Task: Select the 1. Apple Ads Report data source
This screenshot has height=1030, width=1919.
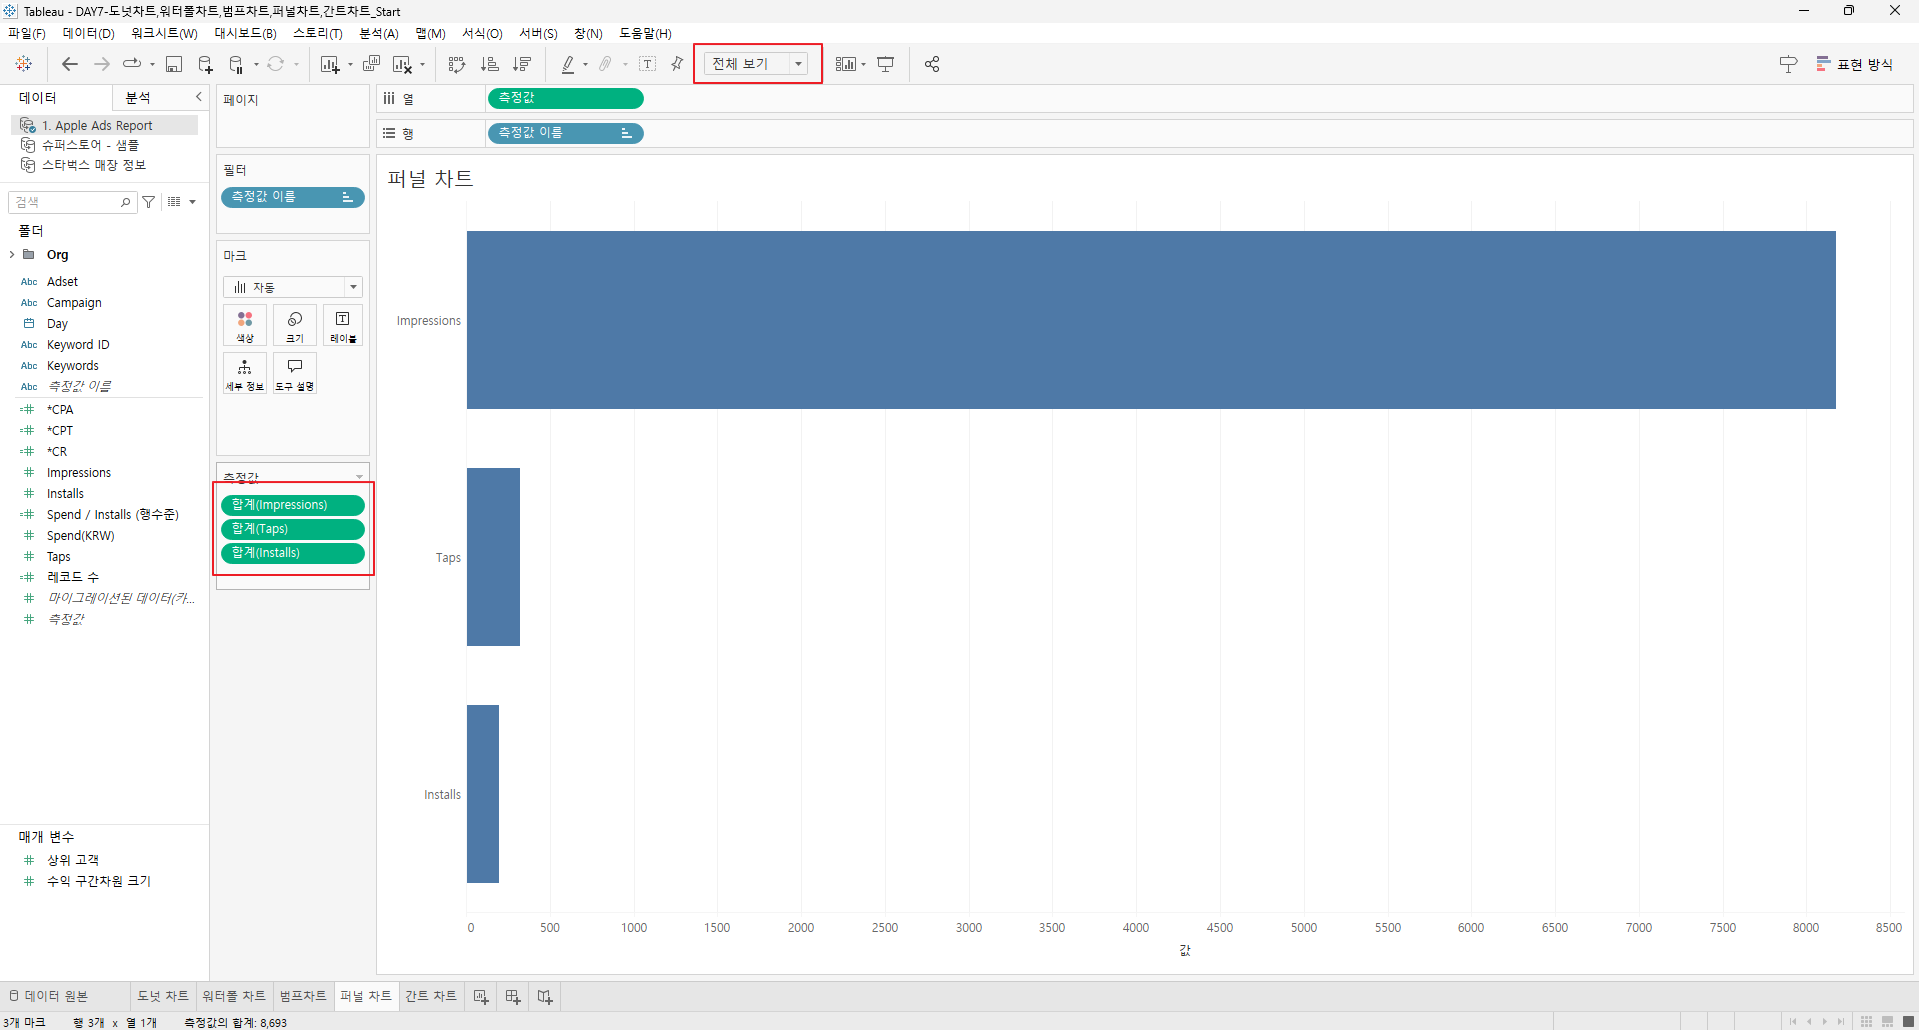Action: tap(104, 125)
